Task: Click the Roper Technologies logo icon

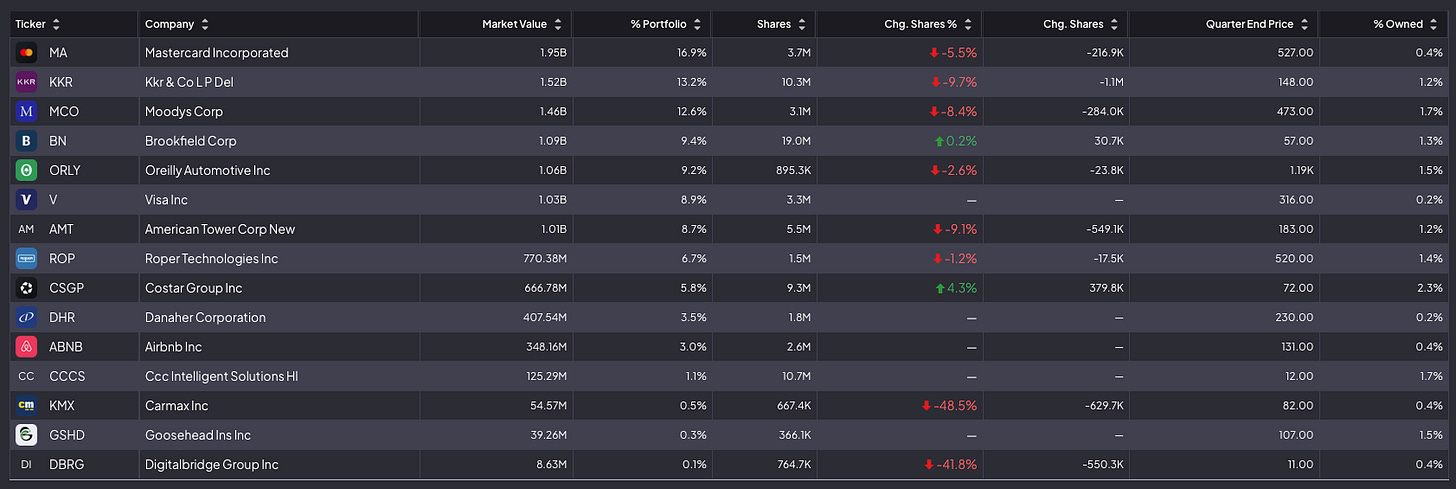Action: (27, 259)
